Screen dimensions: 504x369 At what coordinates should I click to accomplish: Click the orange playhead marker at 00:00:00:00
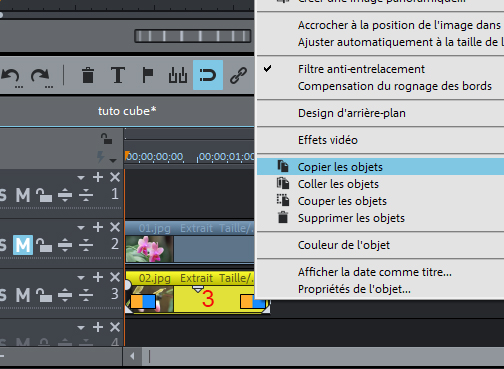[127, 155]
